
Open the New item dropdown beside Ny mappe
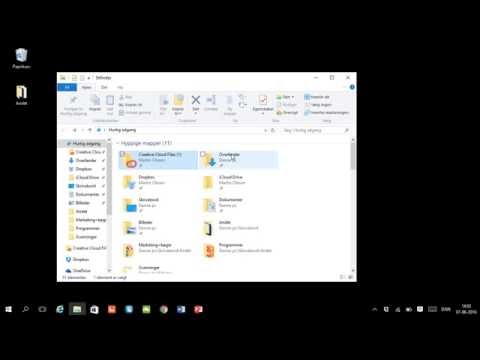click(242, 98)
